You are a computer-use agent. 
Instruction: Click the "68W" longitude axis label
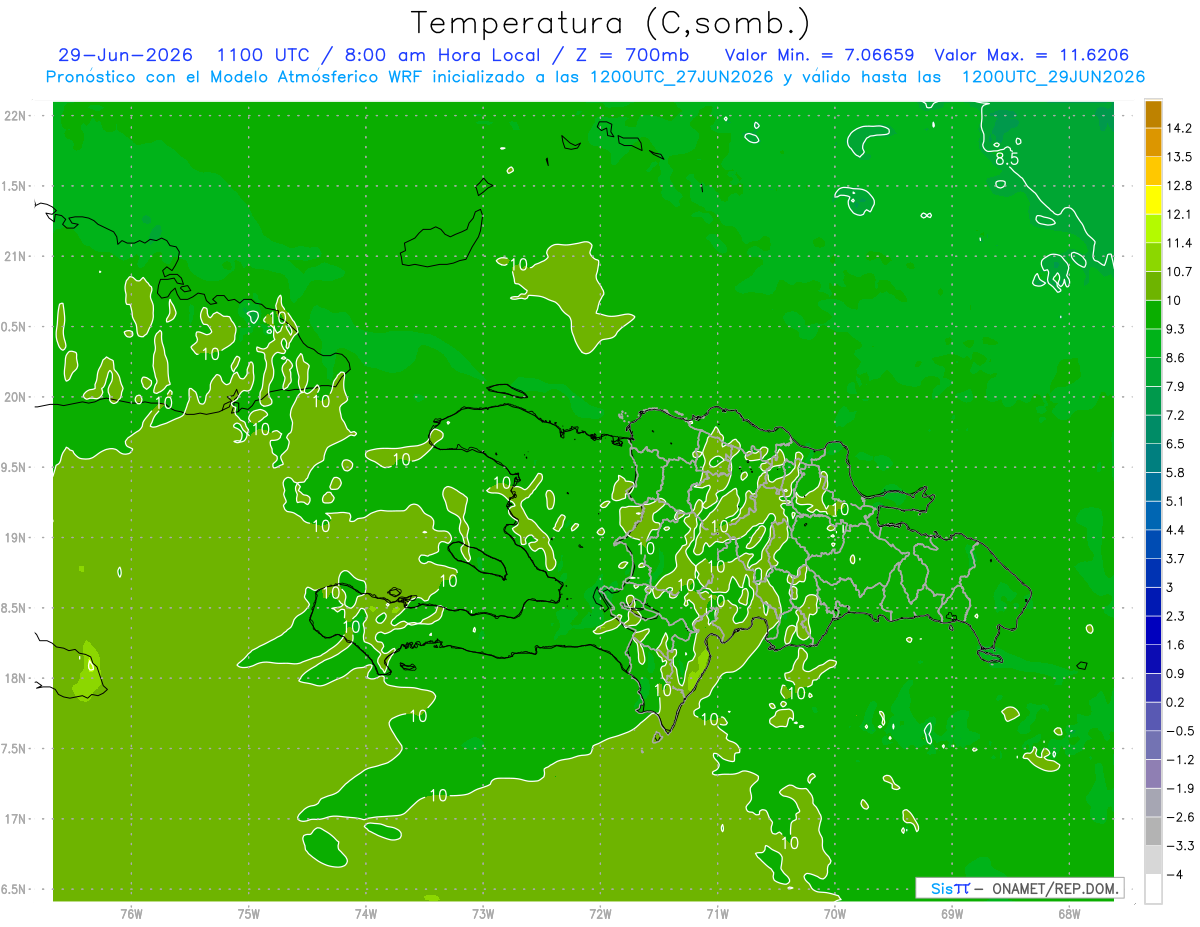(x=1069, y=913)
